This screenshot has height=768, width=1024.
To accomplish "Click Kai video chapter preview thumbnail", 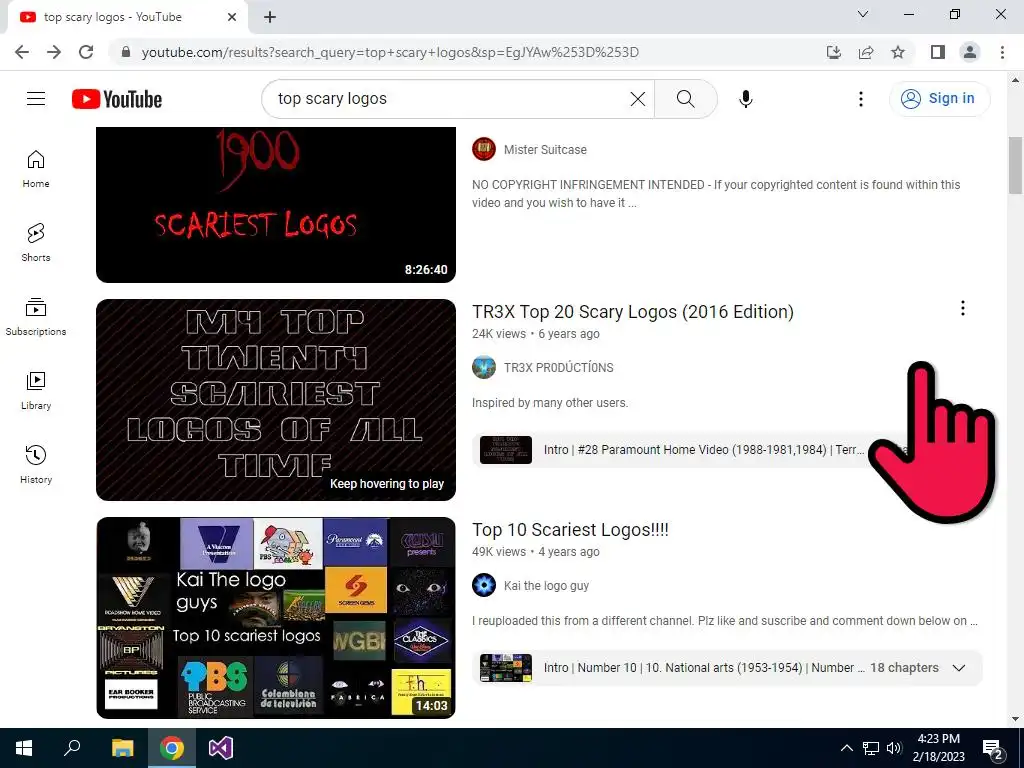I will point(506,668).
